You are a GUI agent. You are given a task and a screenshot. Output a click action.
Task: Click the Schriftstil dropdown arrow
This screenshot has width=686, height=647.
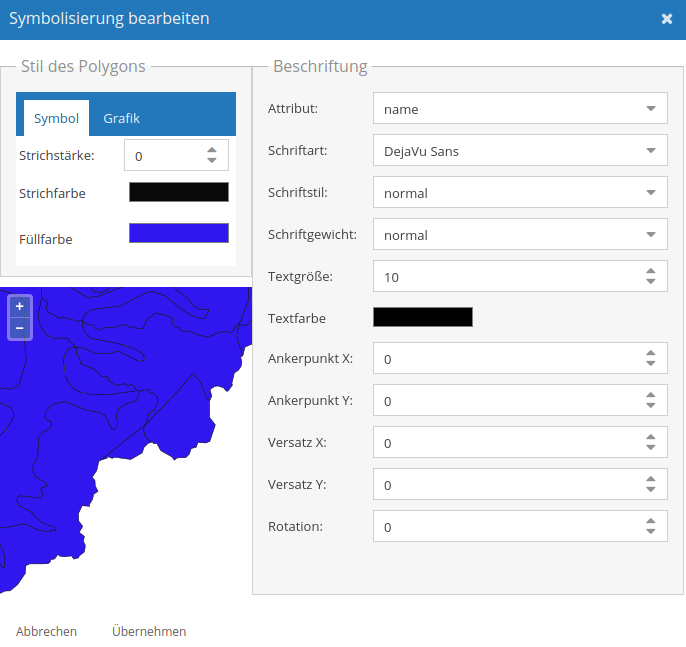point(651,192)
